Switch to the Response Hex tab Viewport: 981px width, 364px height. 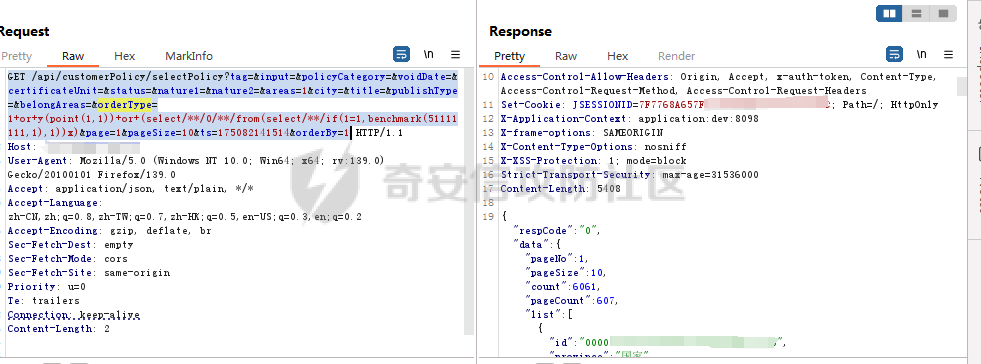618,56
